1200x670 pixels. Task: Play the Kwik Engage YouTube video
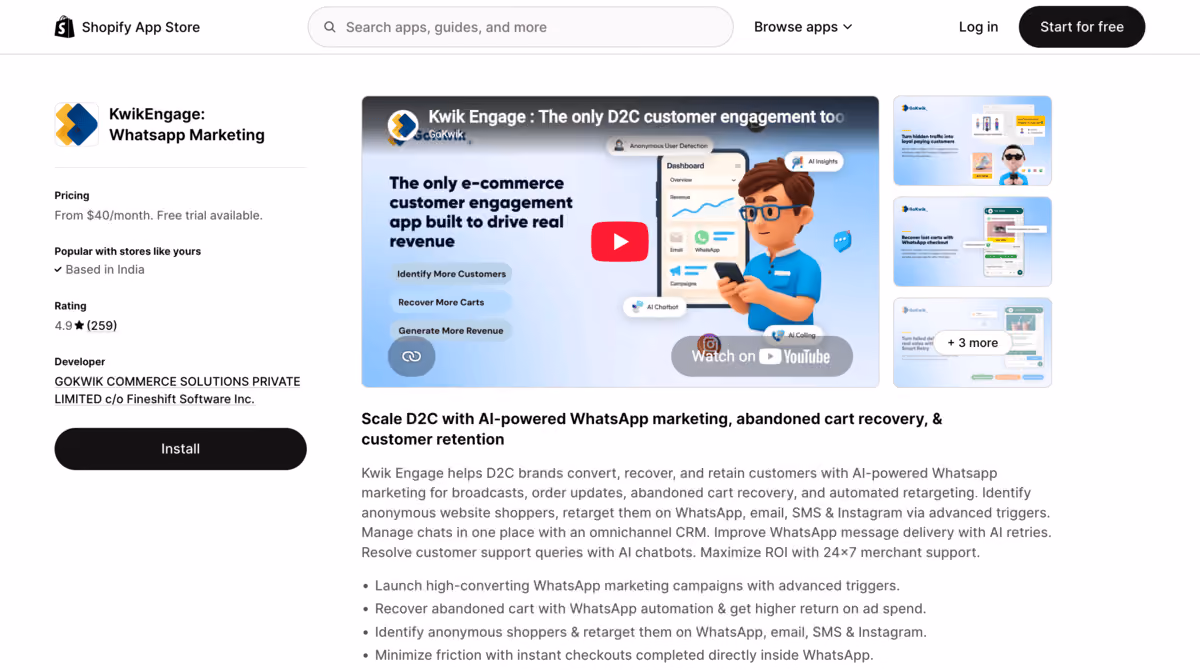620,241
